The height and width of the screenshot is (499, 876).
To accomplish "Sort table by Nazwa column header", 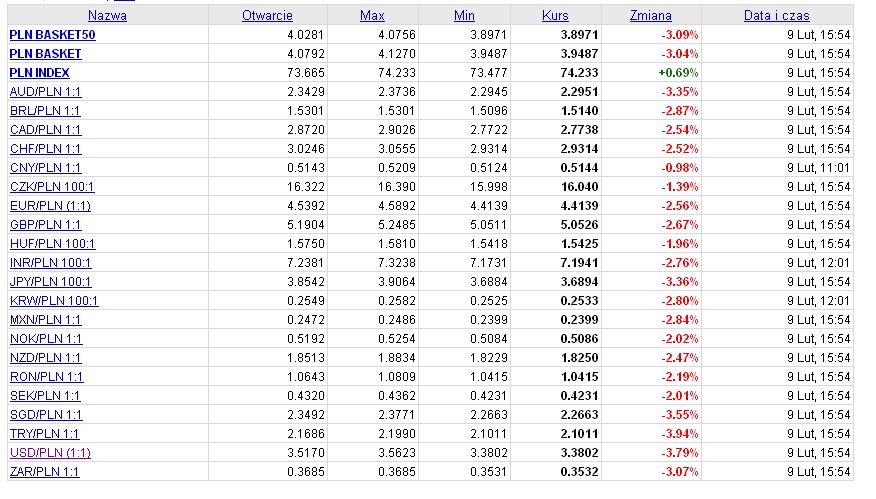I will [x=107, y=16].
